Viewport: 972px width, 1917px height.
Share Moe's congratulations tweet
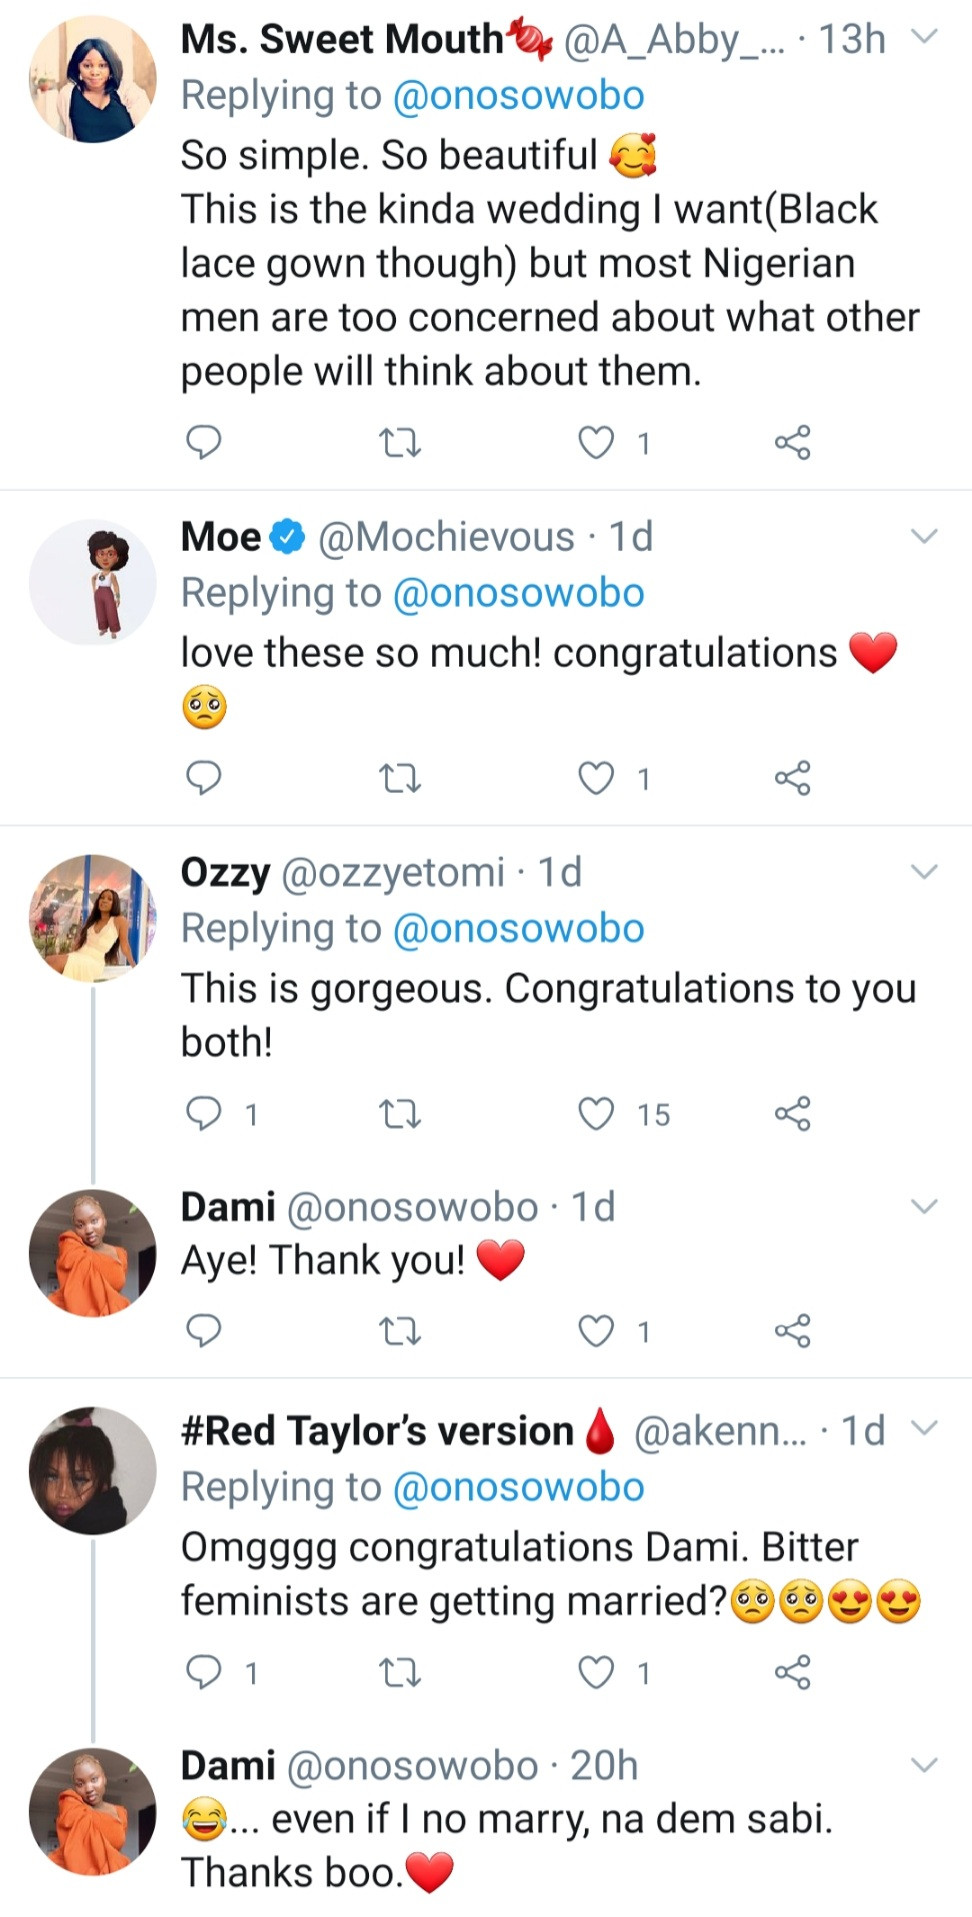click(792, 778)
